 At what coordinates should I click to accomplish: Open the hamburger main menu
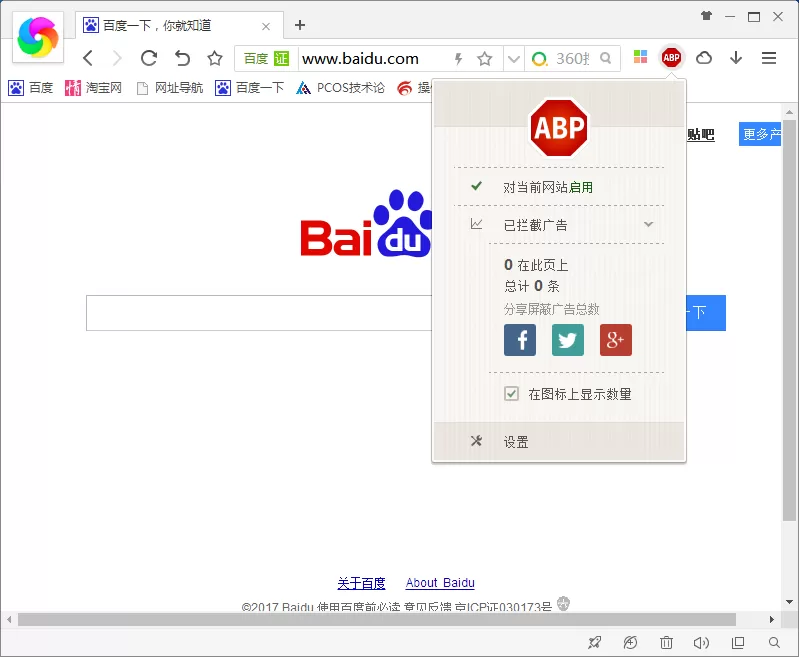769,58
